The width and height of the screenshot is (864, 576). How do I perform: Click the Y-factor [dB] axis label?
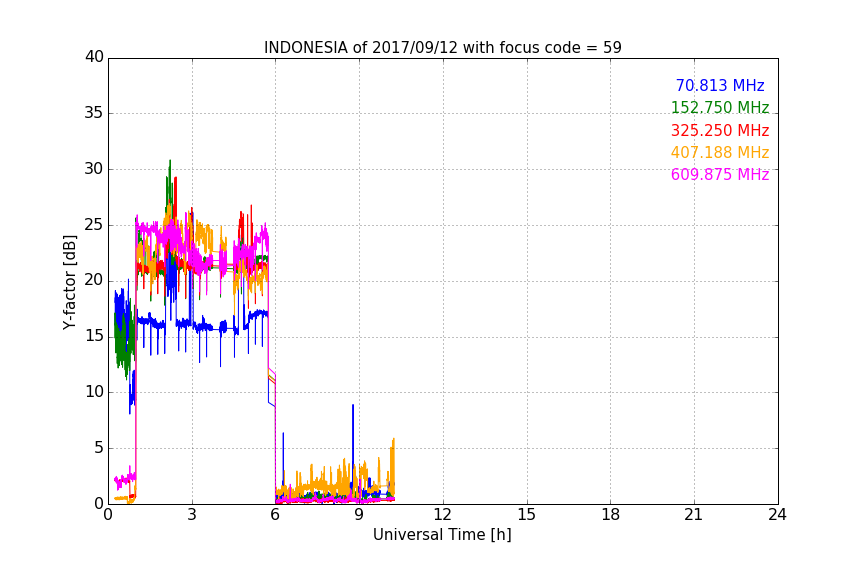(x=69, y=282)
